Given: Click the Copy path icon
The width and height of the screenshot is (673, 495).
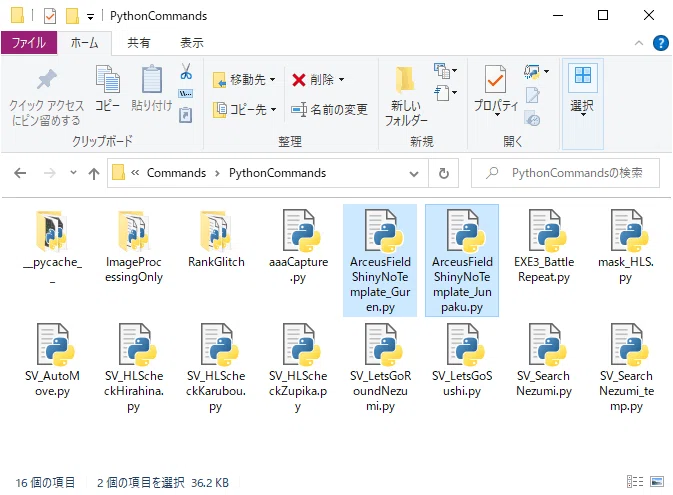Looking at the screenshot, I should coord(185,94).
